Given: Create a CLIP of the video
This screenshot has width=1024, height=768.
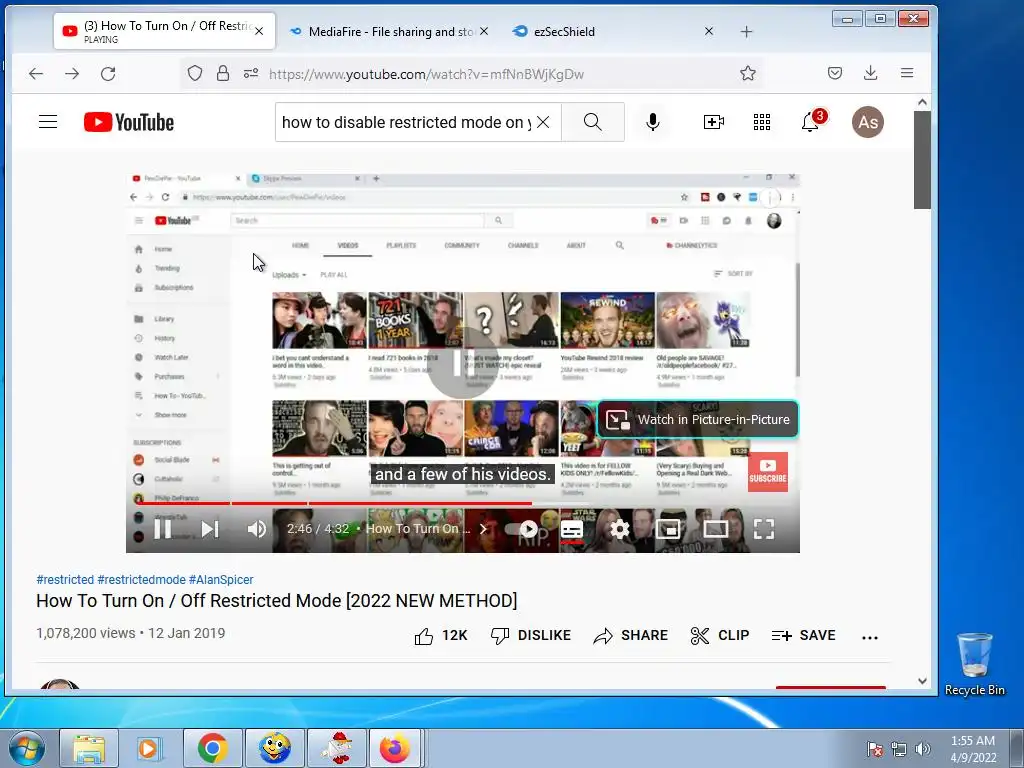Looking at the screenshot, I should tap(720, 635).
